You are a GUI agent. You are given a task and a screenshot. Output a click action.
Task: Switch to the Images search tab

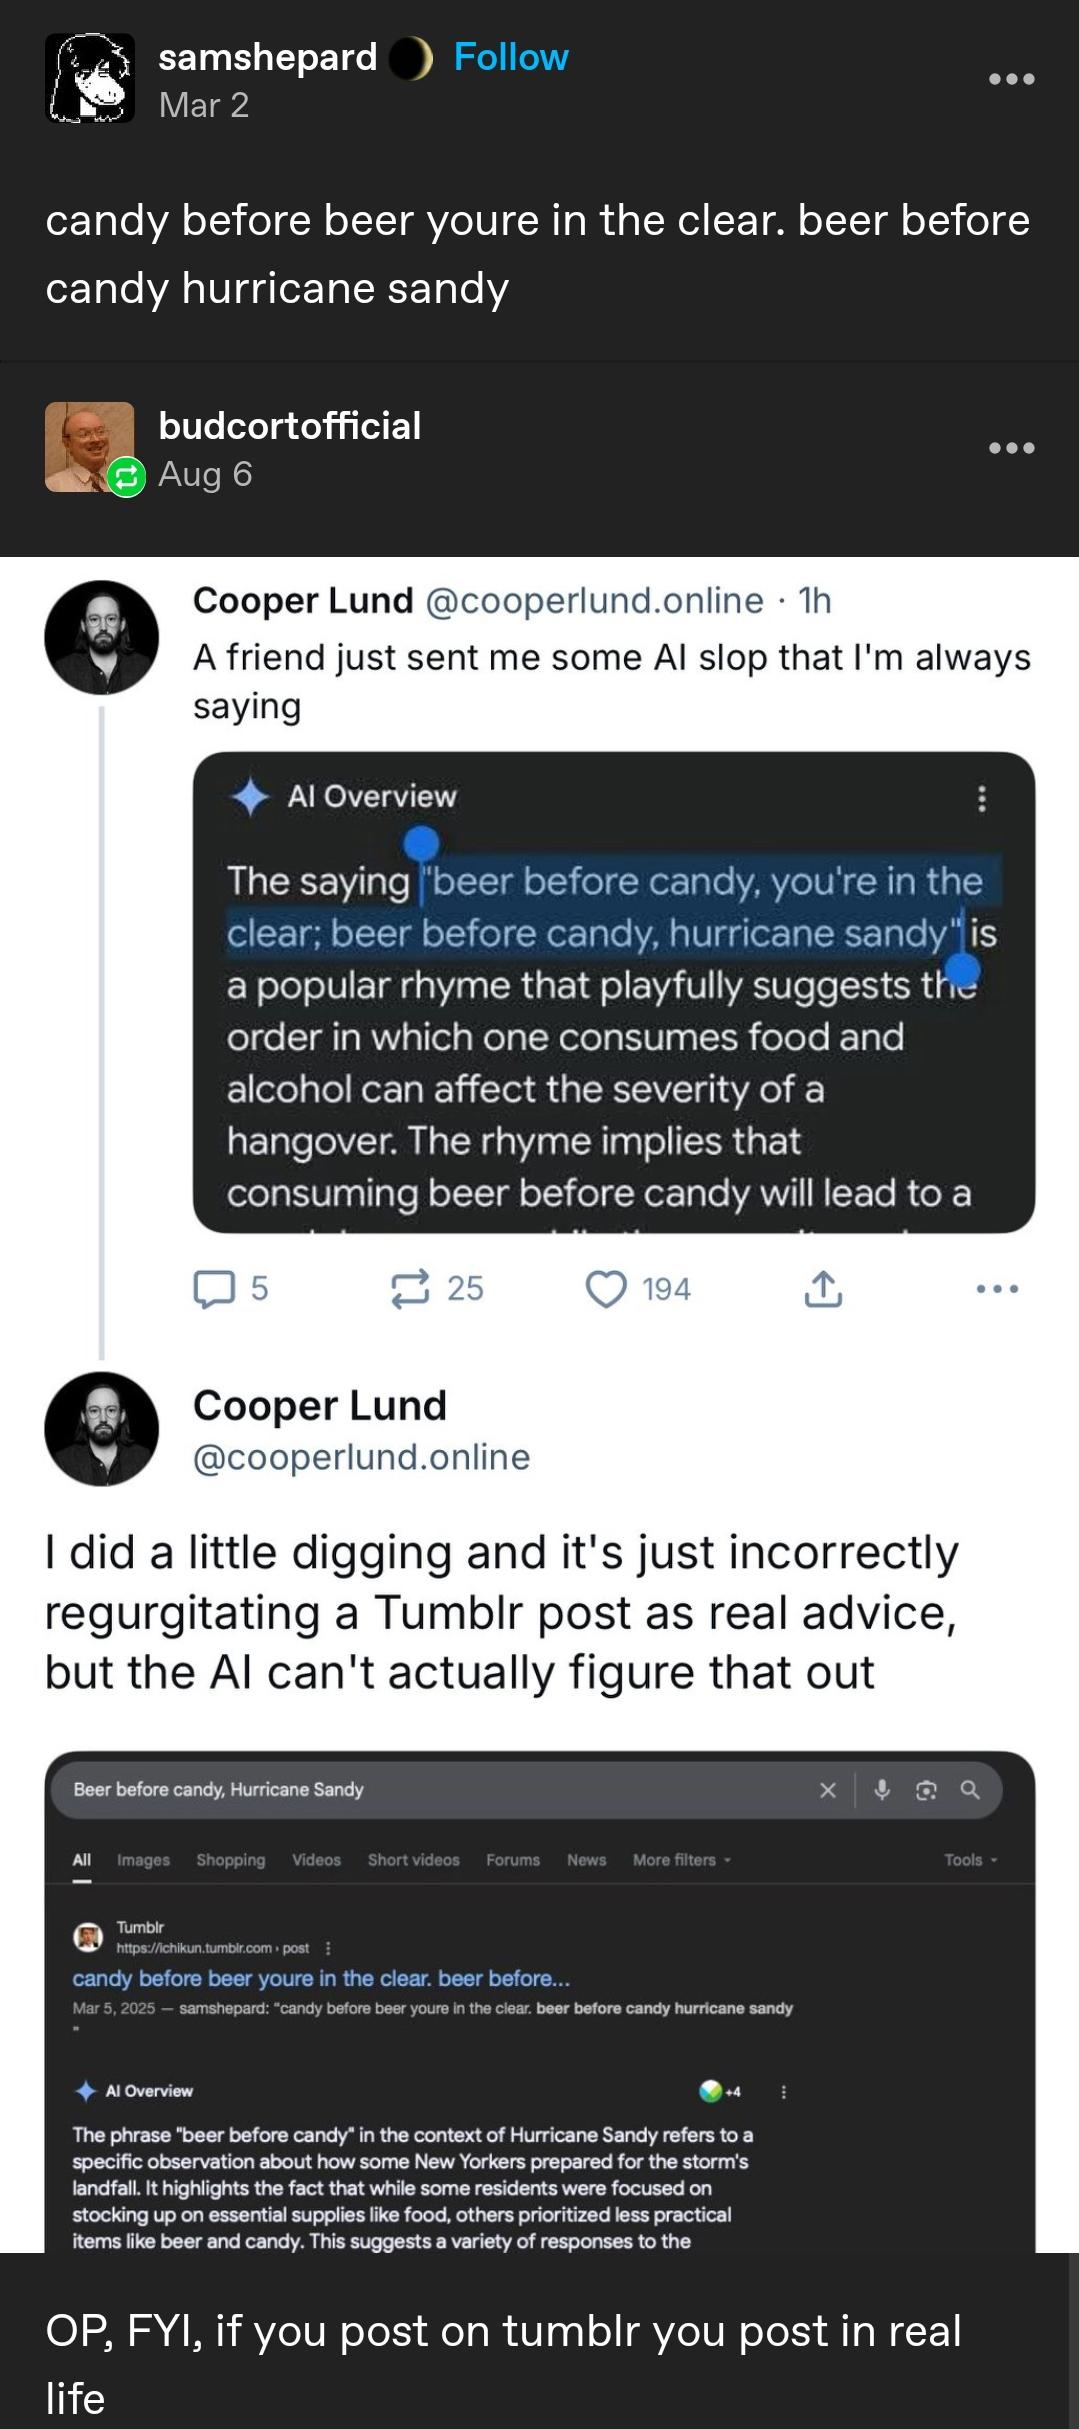pos(143,1860)
